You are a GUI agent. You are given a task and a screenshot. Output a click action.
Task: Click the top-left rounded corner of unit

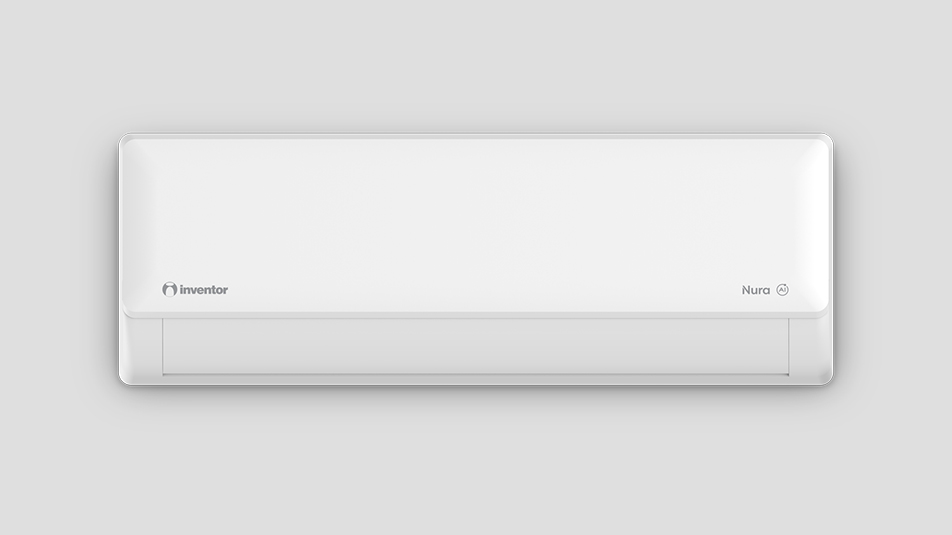126,141
